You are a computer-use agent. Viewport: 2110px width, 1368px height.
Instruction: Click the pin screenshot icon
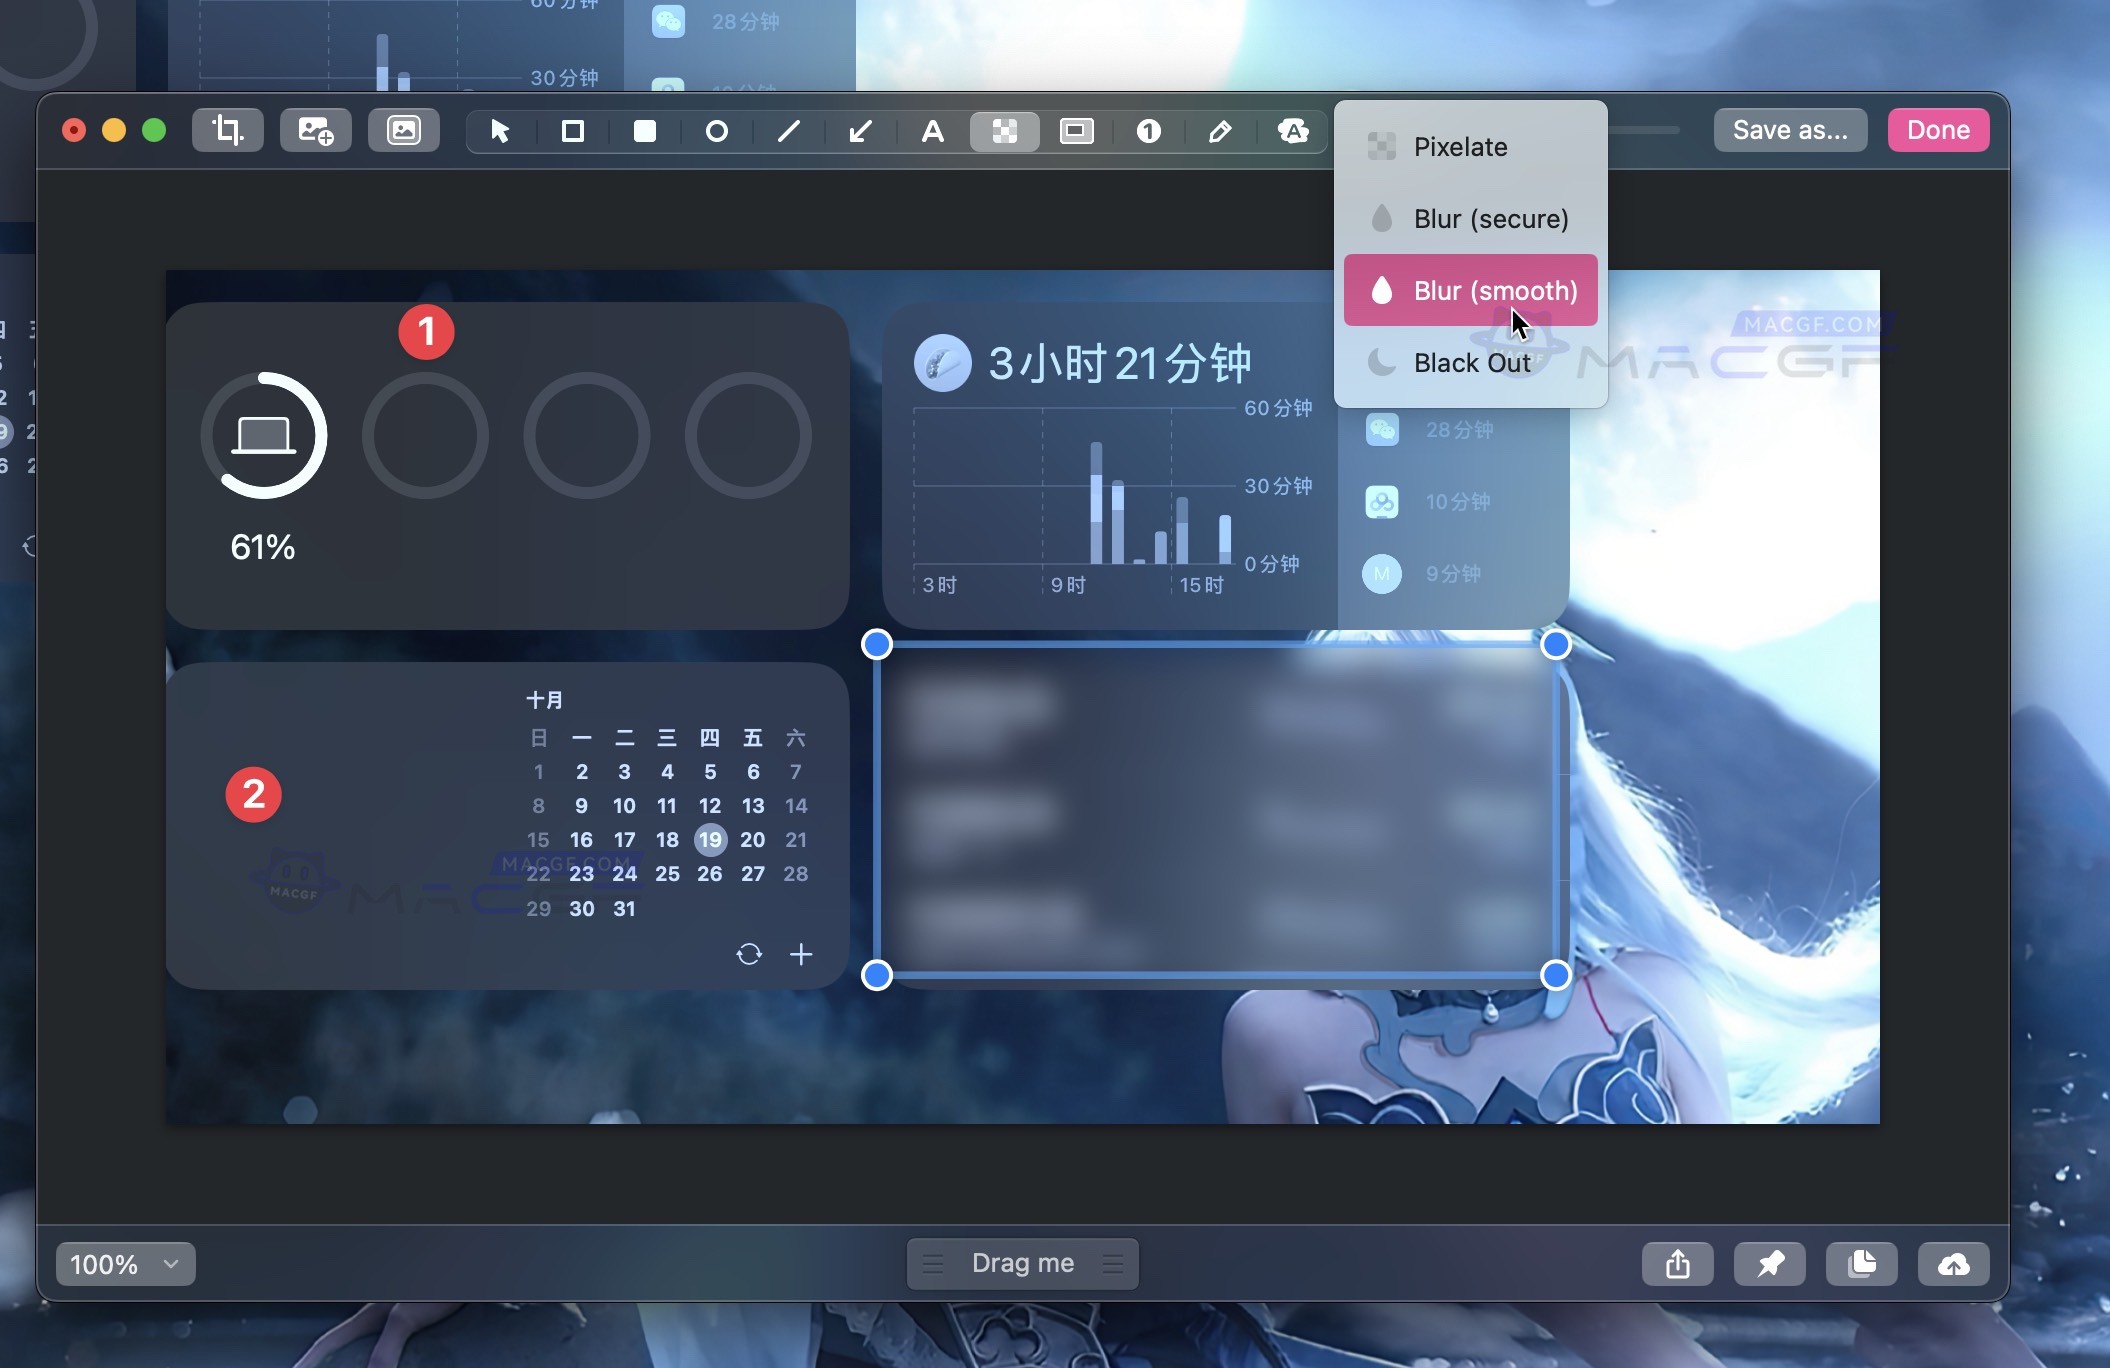[1769, 1263]
